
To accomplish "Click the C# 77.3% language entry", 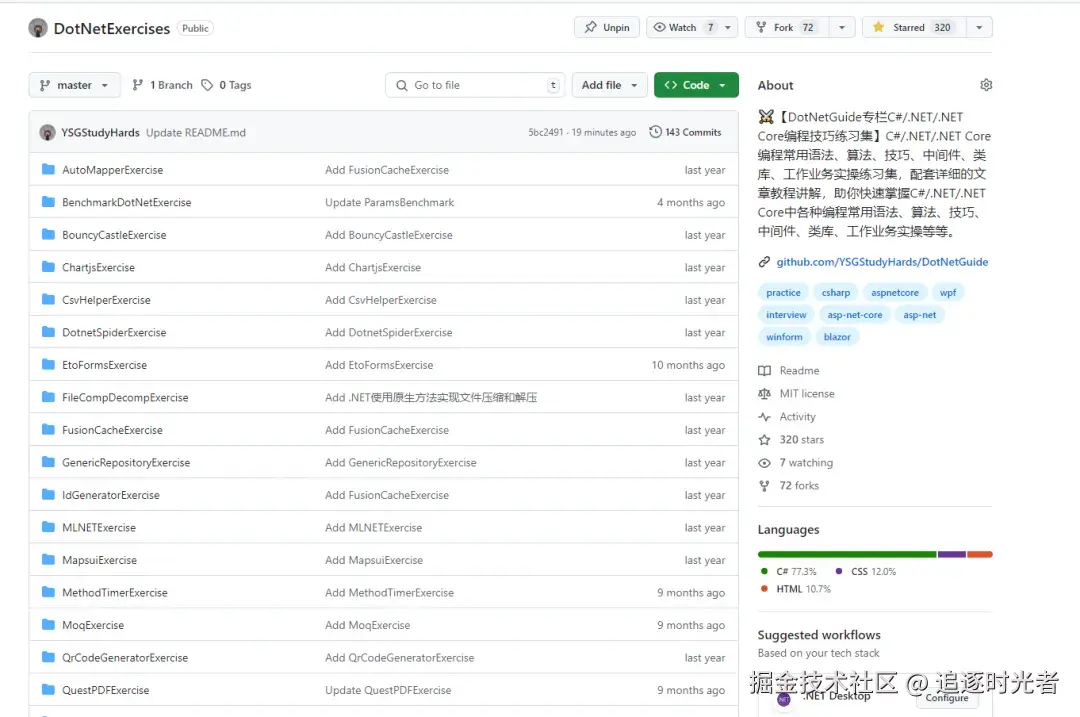I will [789, 571].
